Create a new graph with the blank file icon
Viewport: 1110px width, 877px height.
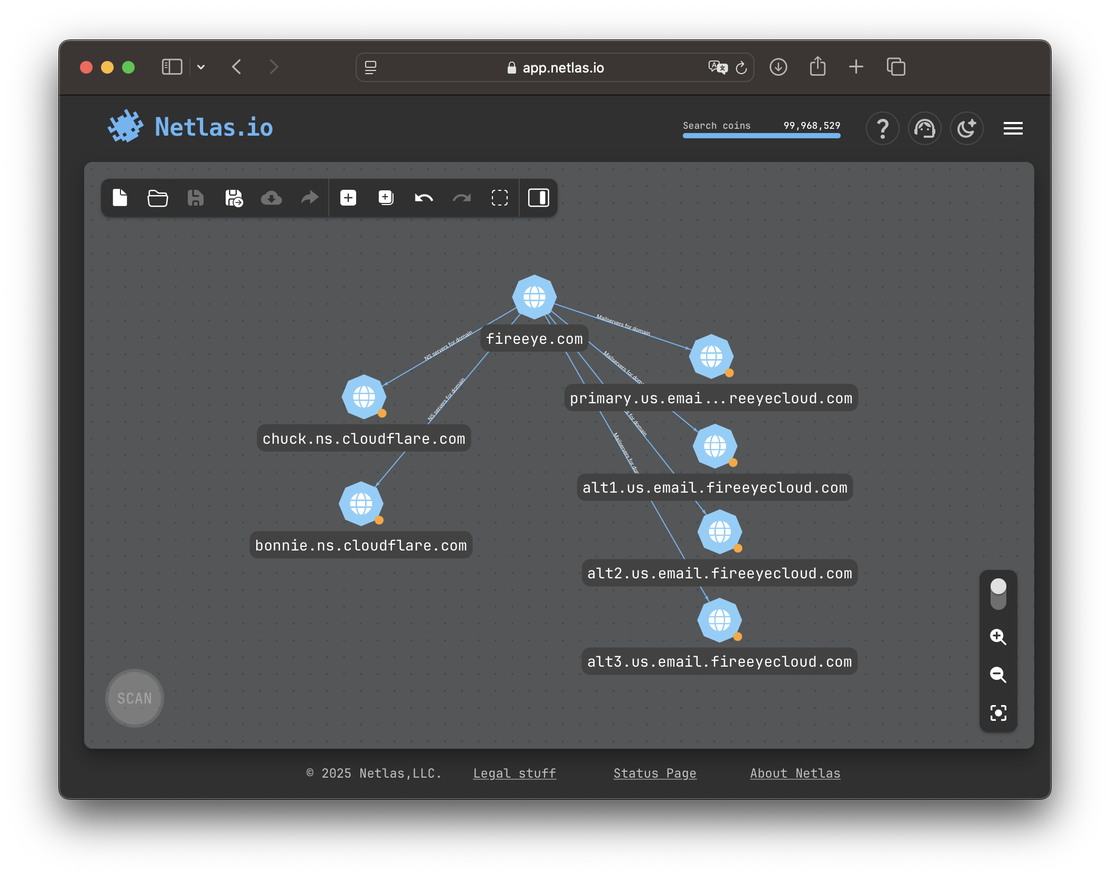pos(120,197)
